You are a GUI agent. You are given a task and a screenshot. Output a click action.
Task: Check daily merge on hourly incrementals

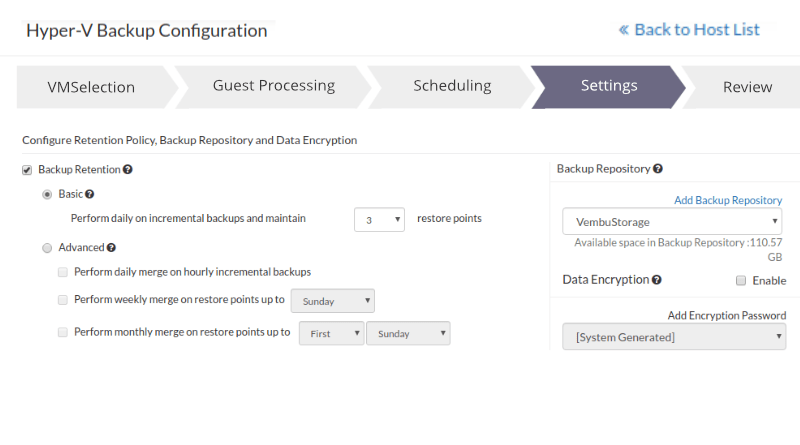click(63, 272)
